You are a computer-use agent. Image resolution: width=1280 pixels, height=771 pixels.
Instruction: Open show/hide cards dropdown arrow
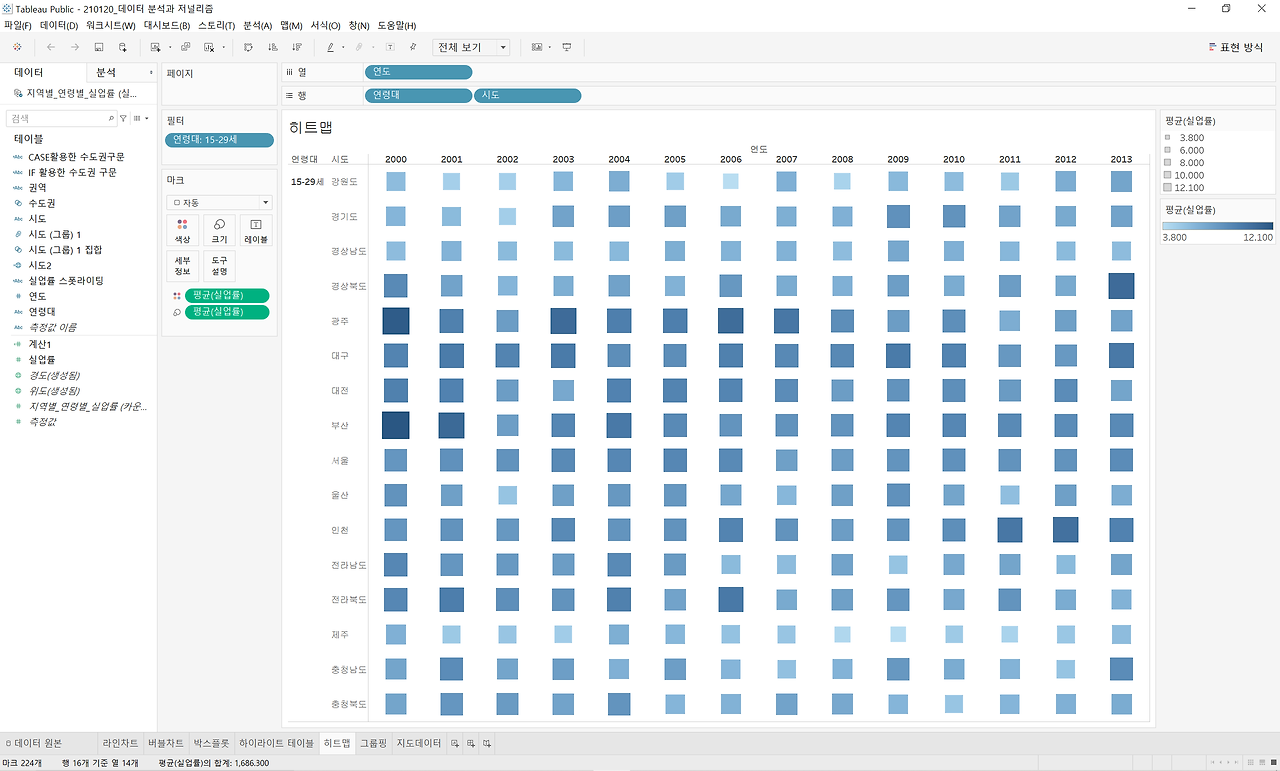point(550,47)
